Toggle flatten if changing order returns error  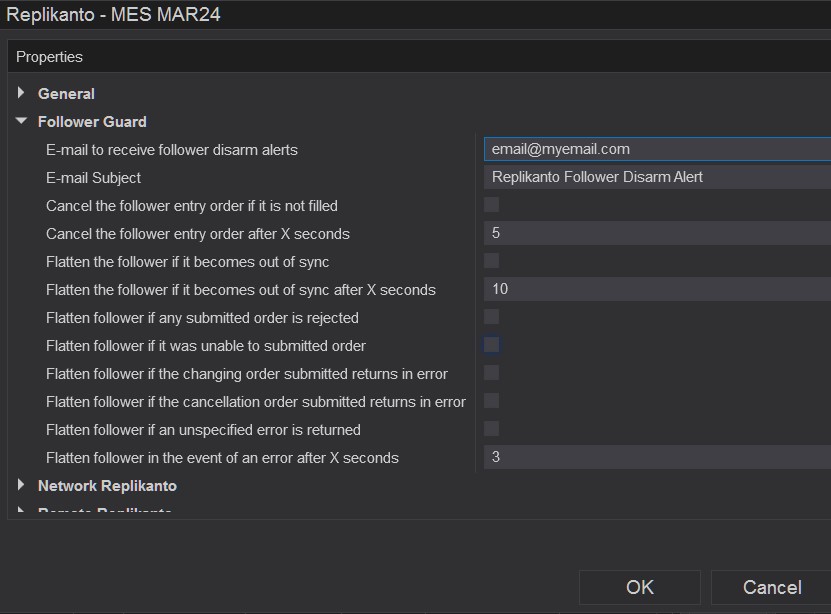[x=491, y=373]
